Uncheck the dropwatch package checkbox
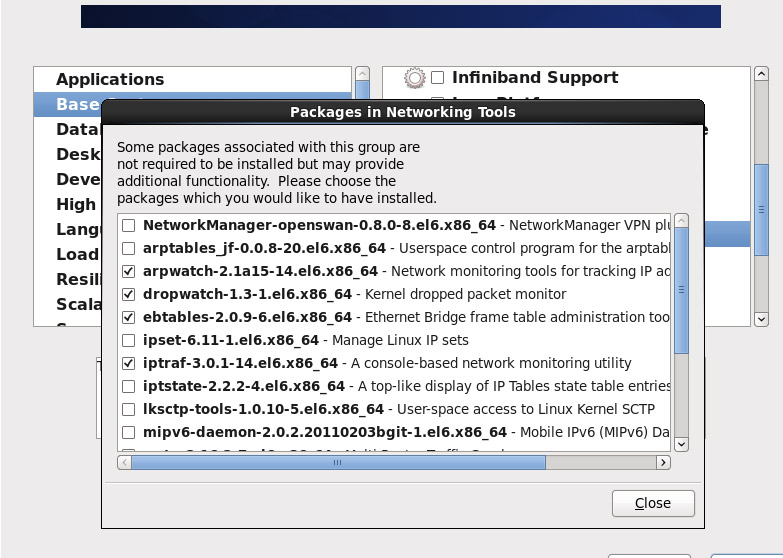The width and height of the screenshot is (783, 558). [x=129, y=294]
